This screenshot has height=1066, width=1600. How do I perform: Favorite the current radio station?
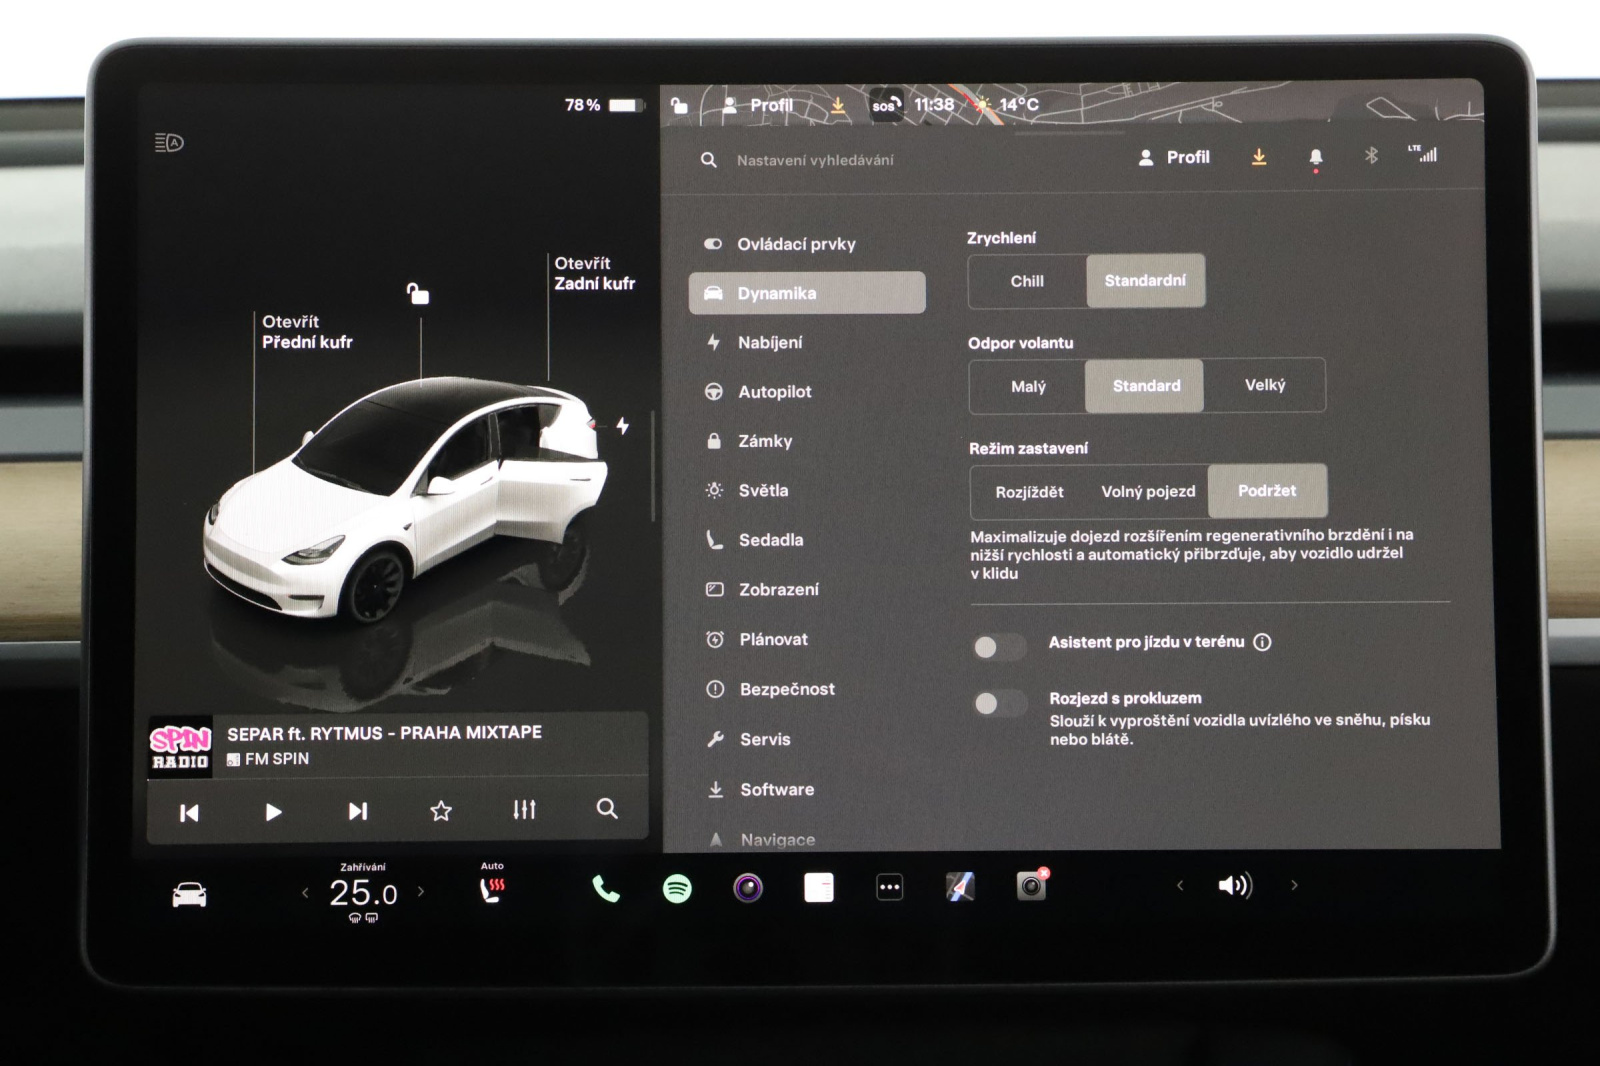coord(440,811)
